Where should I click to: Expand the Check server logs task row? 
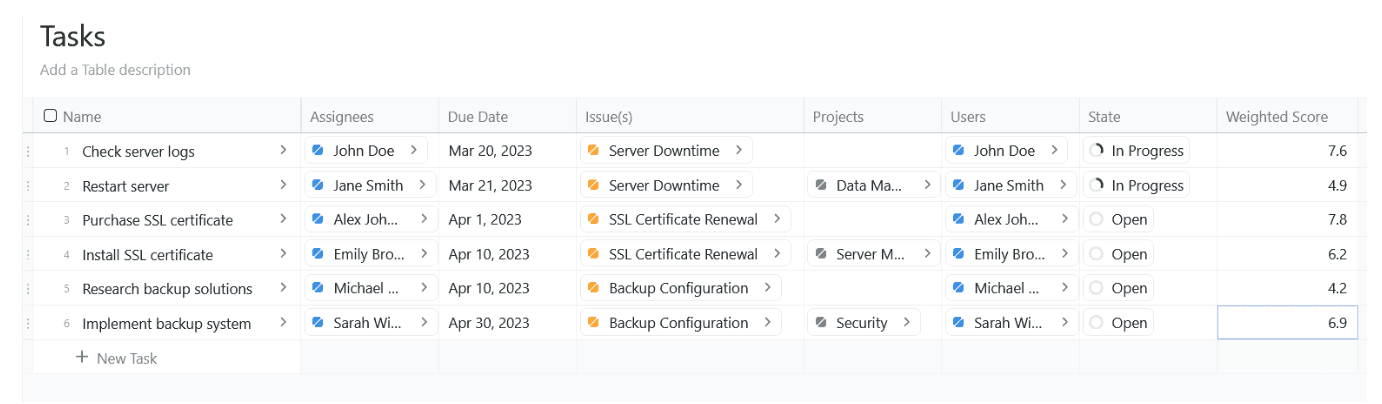pos(284,151)
